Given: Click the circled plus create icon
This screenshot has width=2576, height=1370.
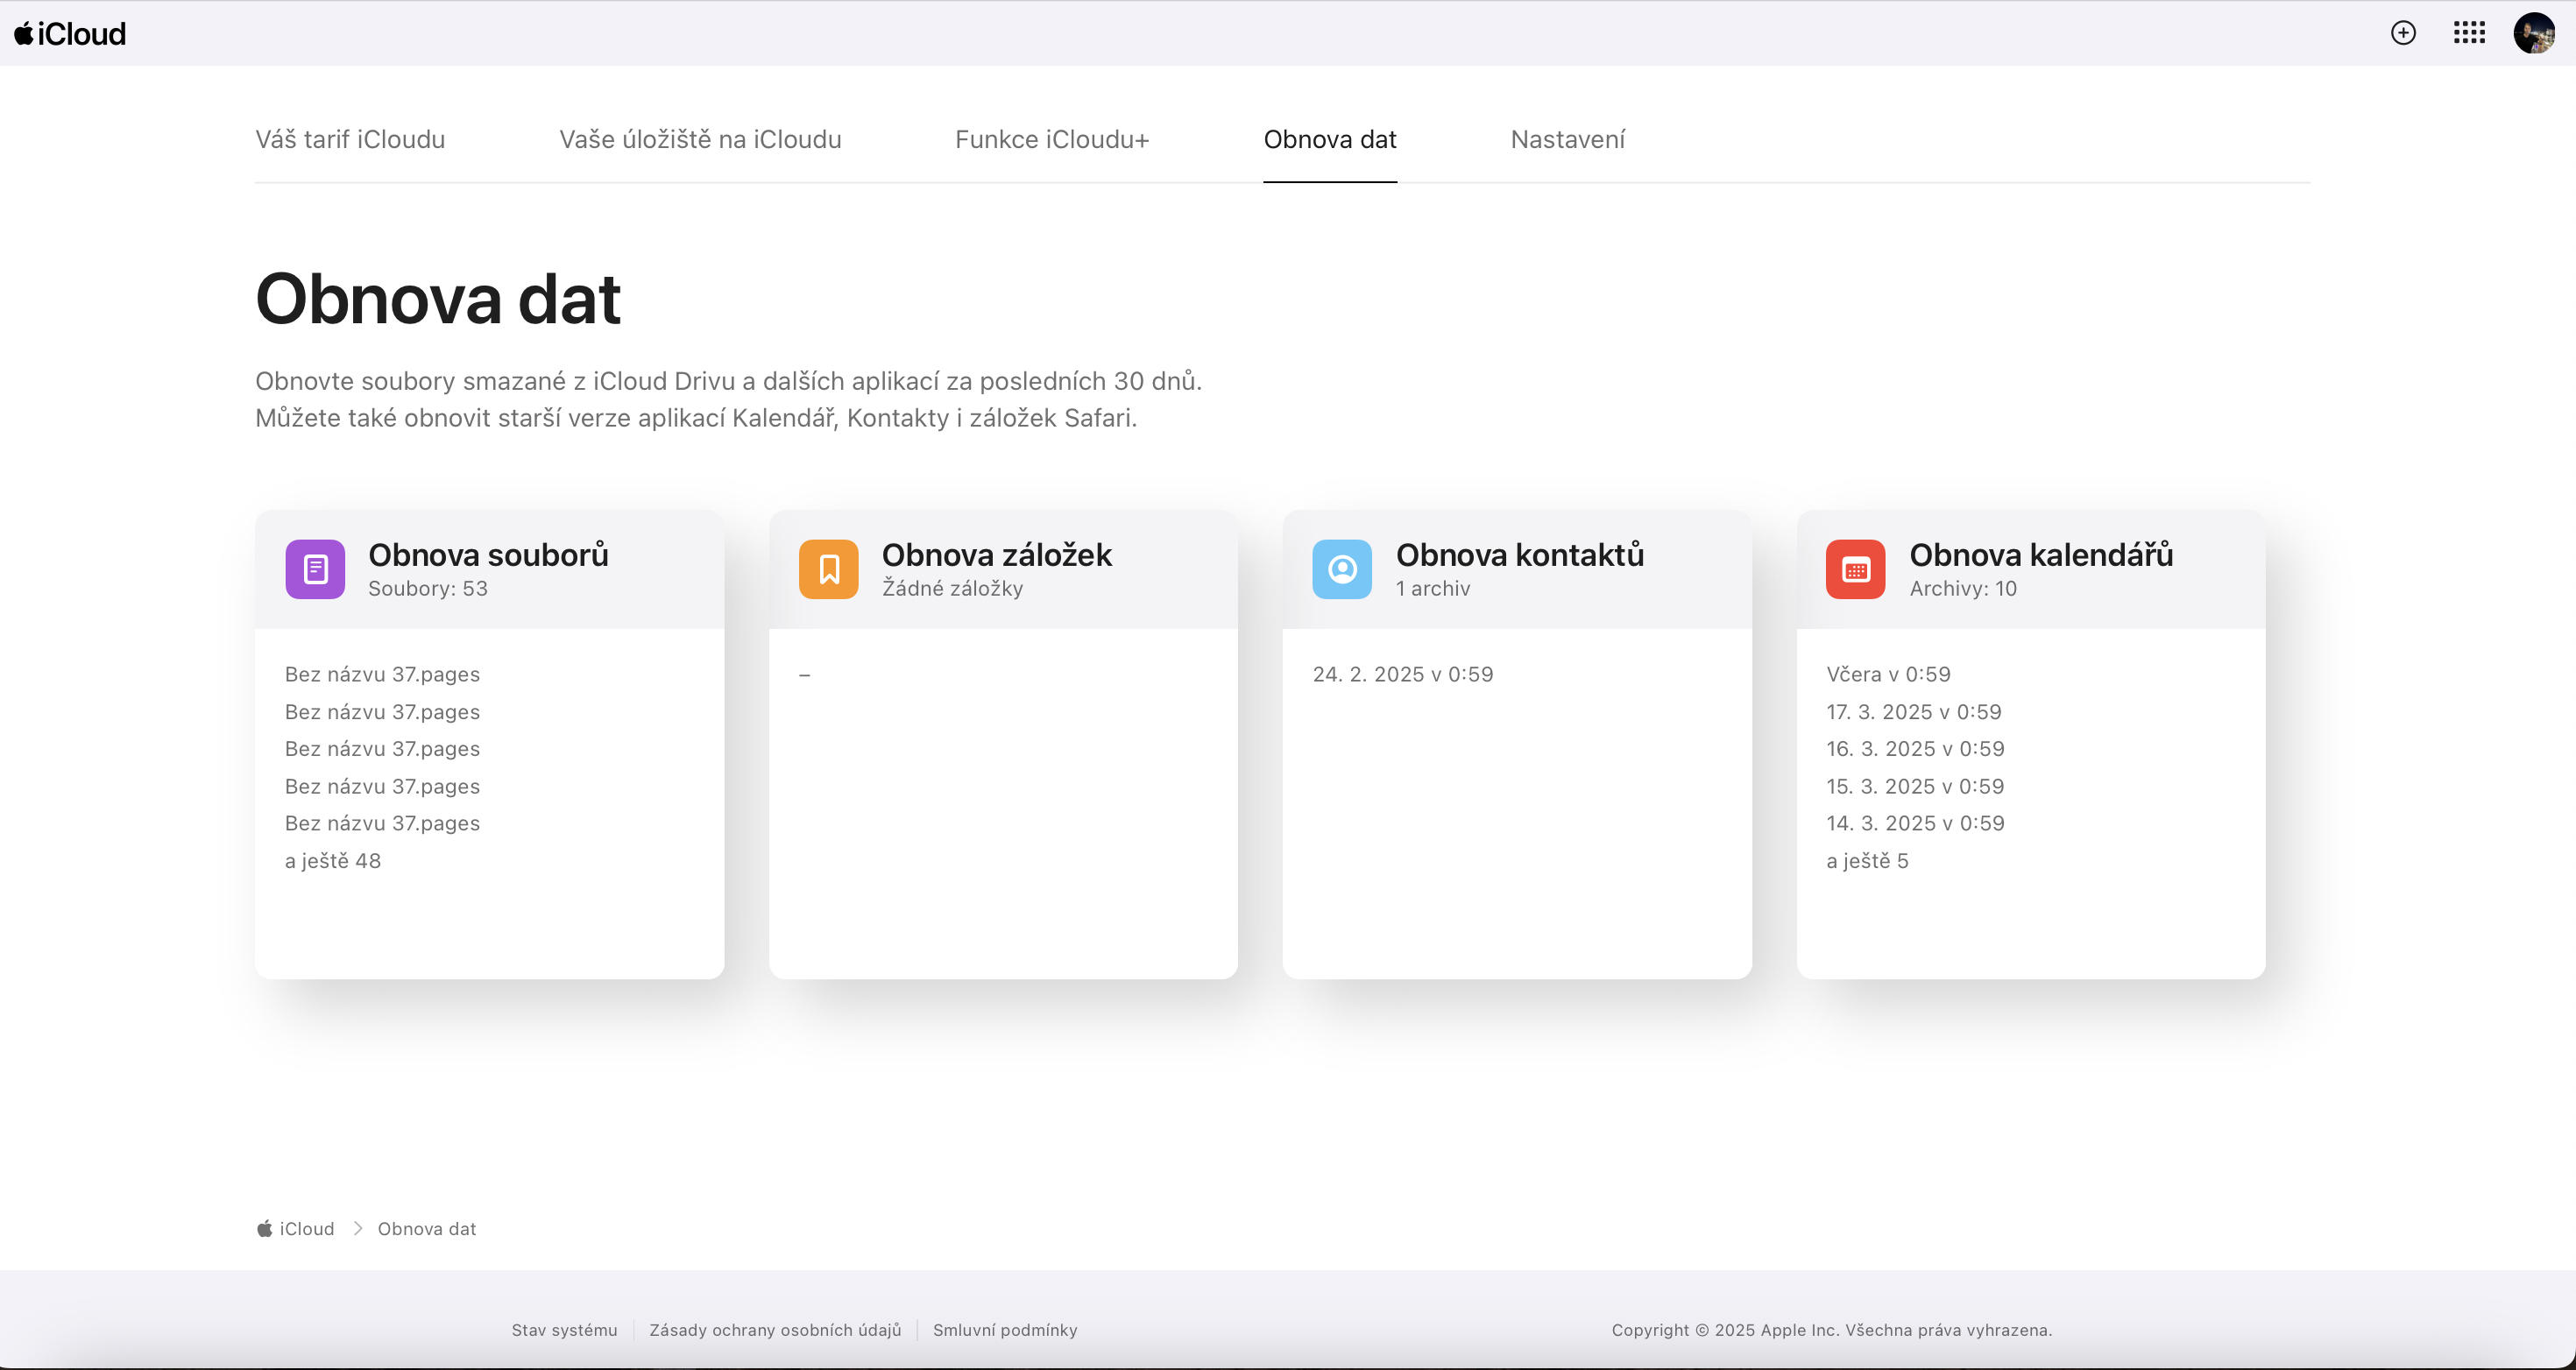Looking at the screenshot, I should pos(2403,33).
